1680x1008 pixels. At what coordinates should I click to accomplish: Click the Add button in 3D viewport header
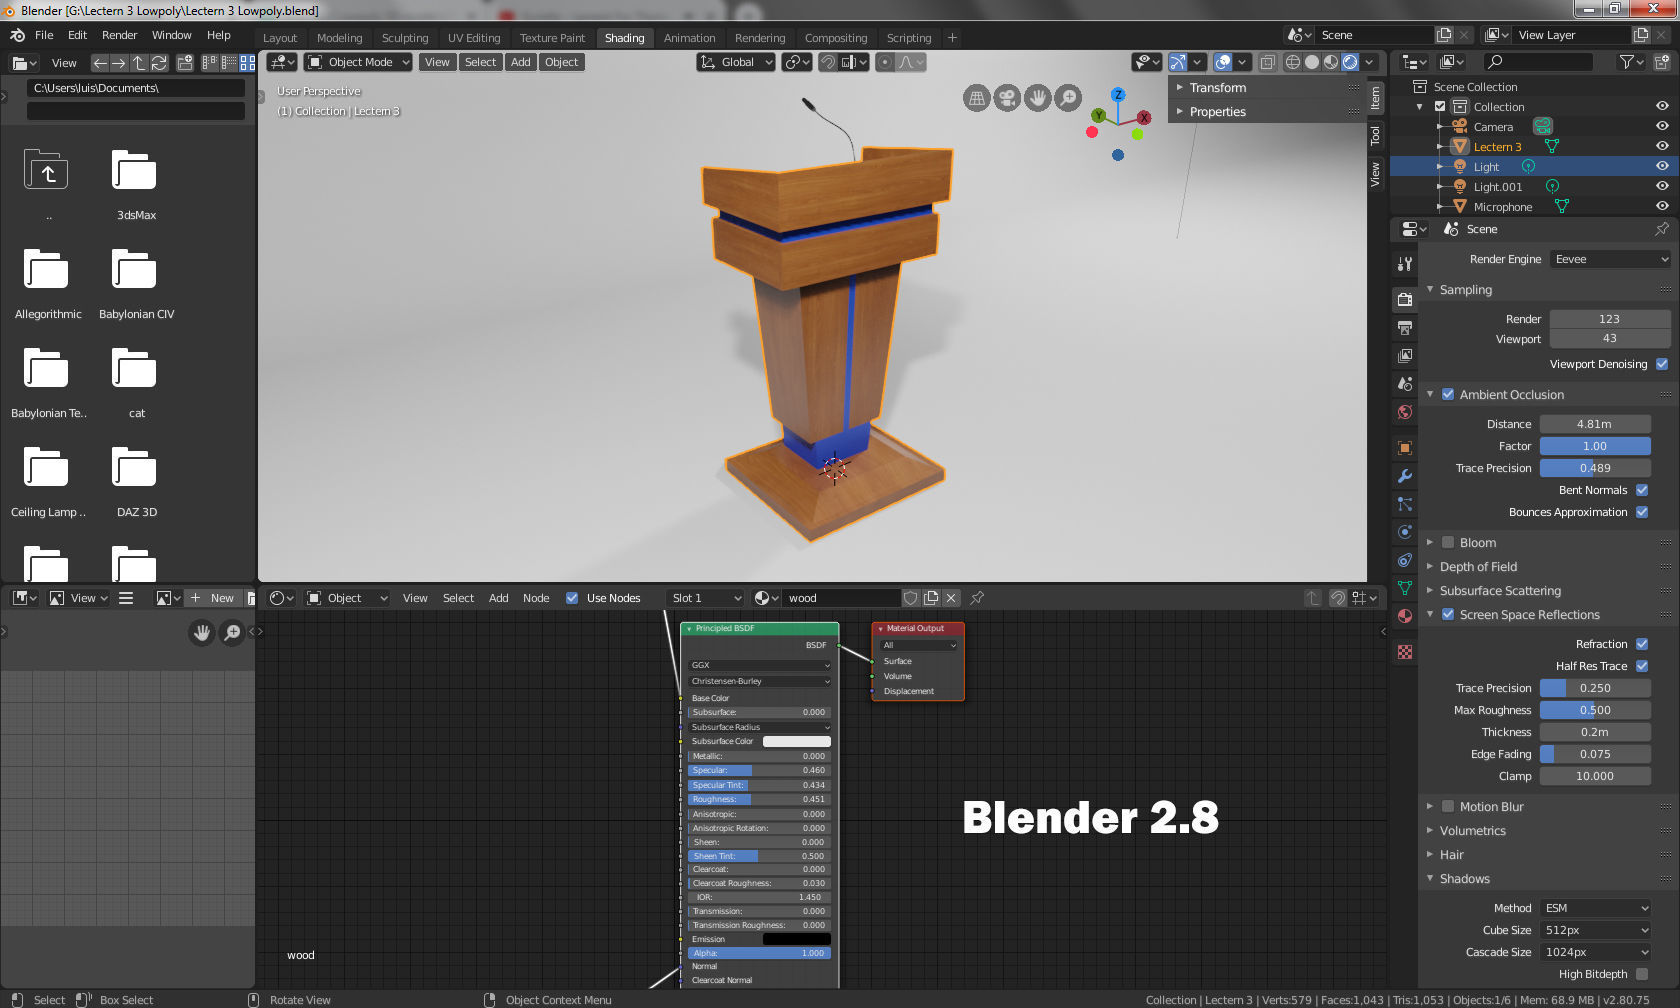click(520, 62)
